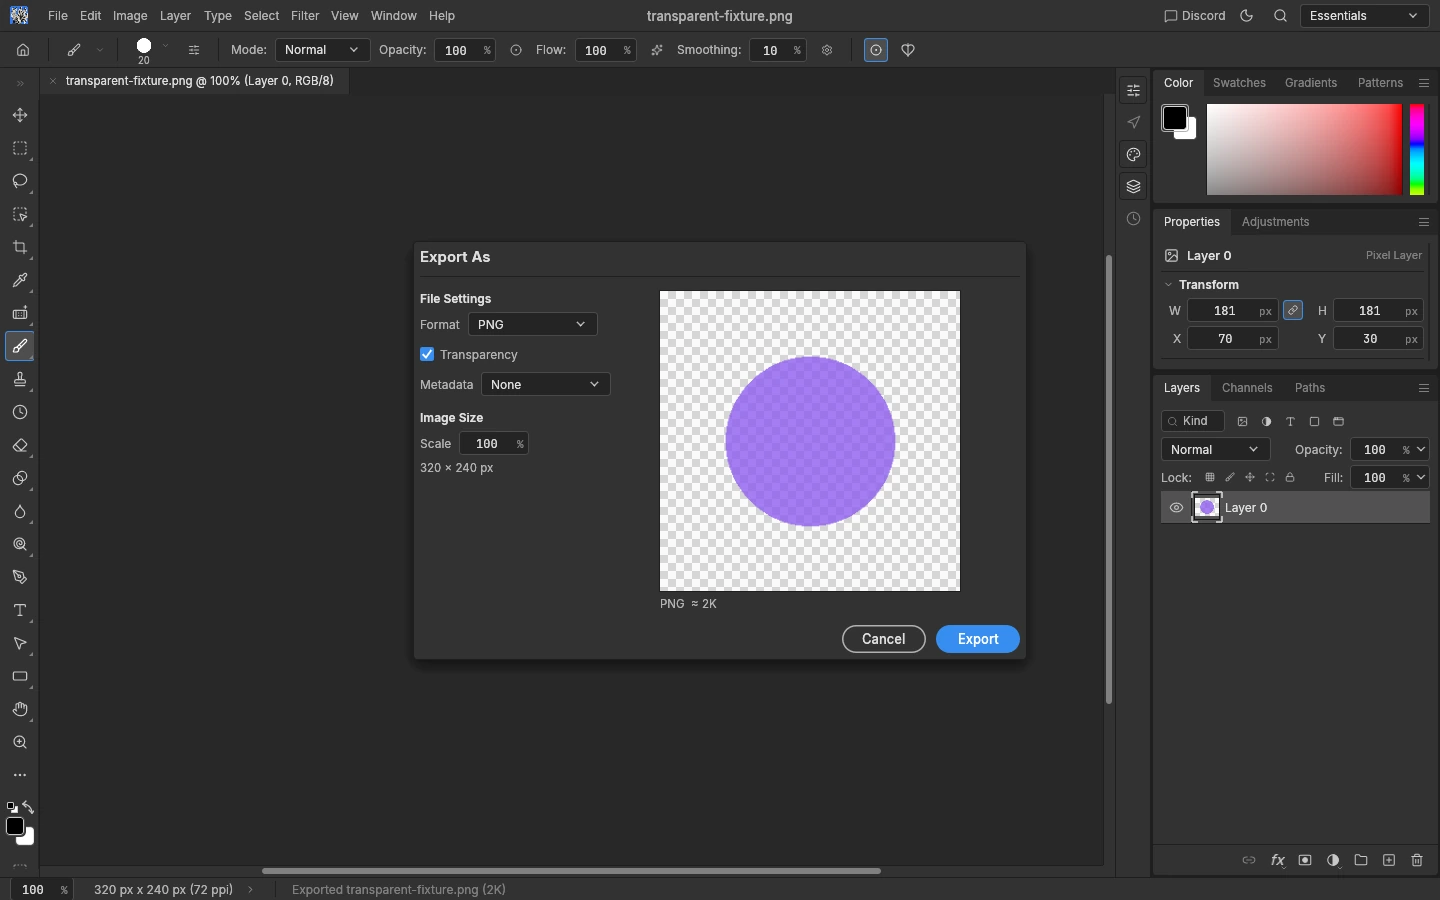Toggle lock transparent pixels icon
The height and width of the screenshot is (900, 1440).
click(x=1210, y=478)
